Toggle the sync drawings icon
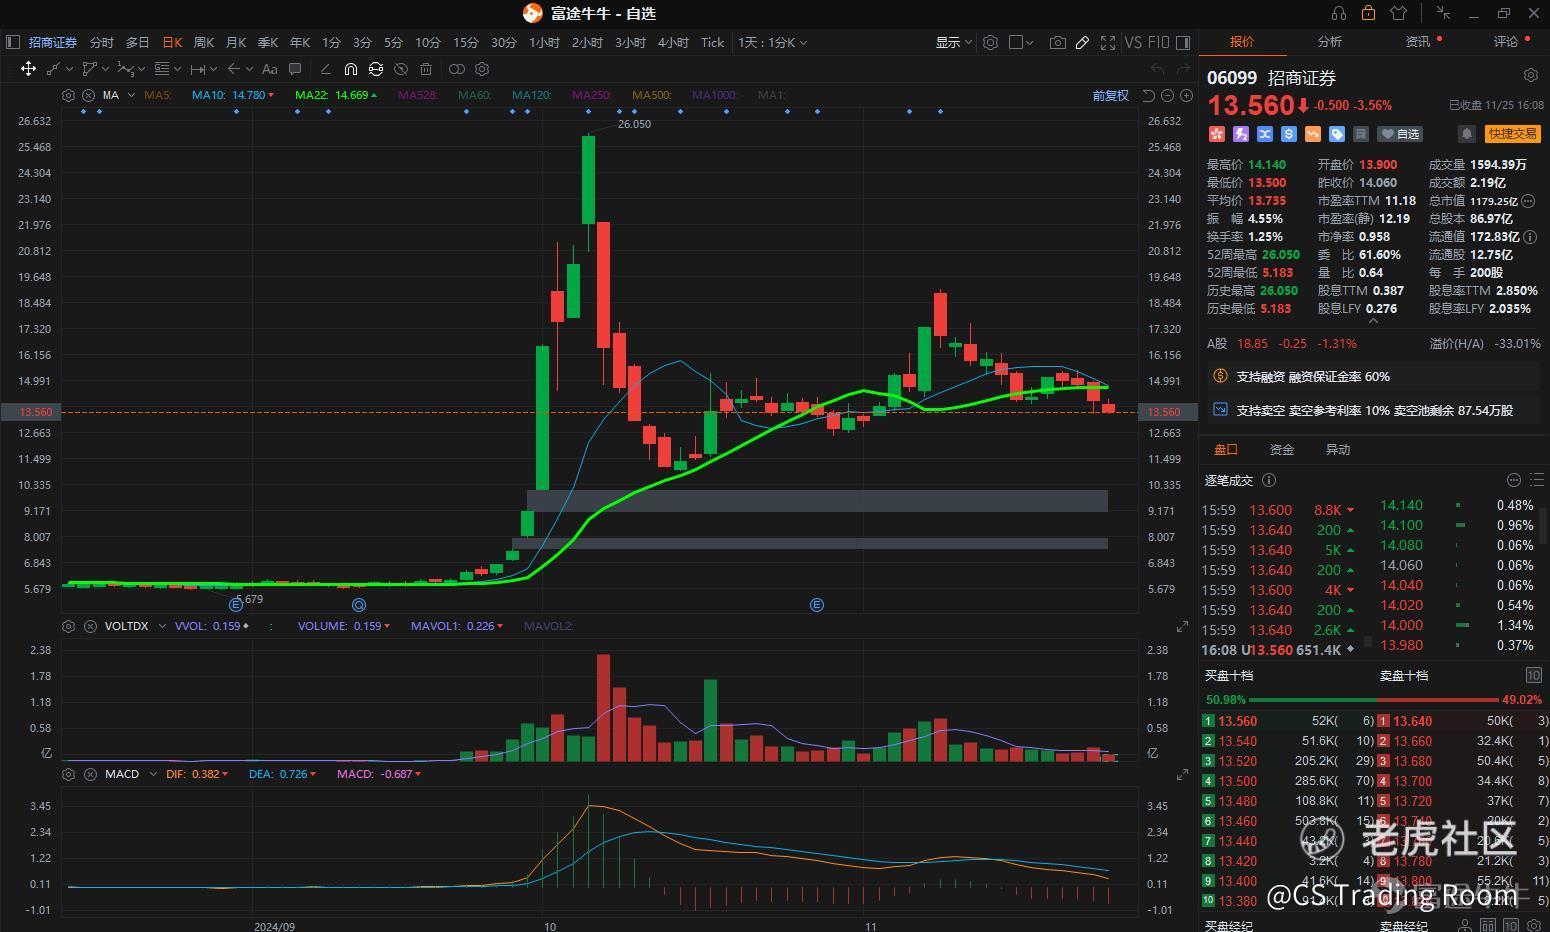The image size is (1550, 932). click(376, 69)
